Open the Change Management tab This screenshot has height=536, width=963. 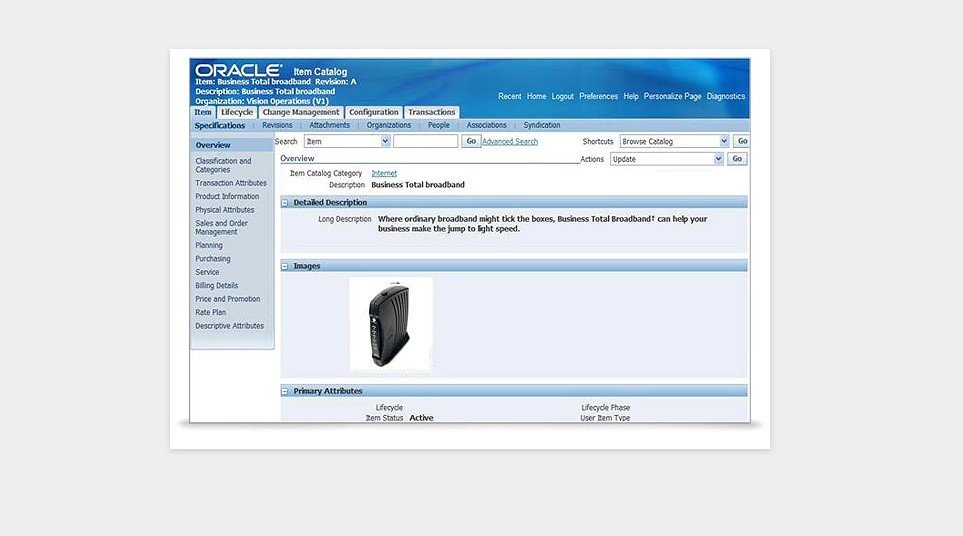coord(300,112)
